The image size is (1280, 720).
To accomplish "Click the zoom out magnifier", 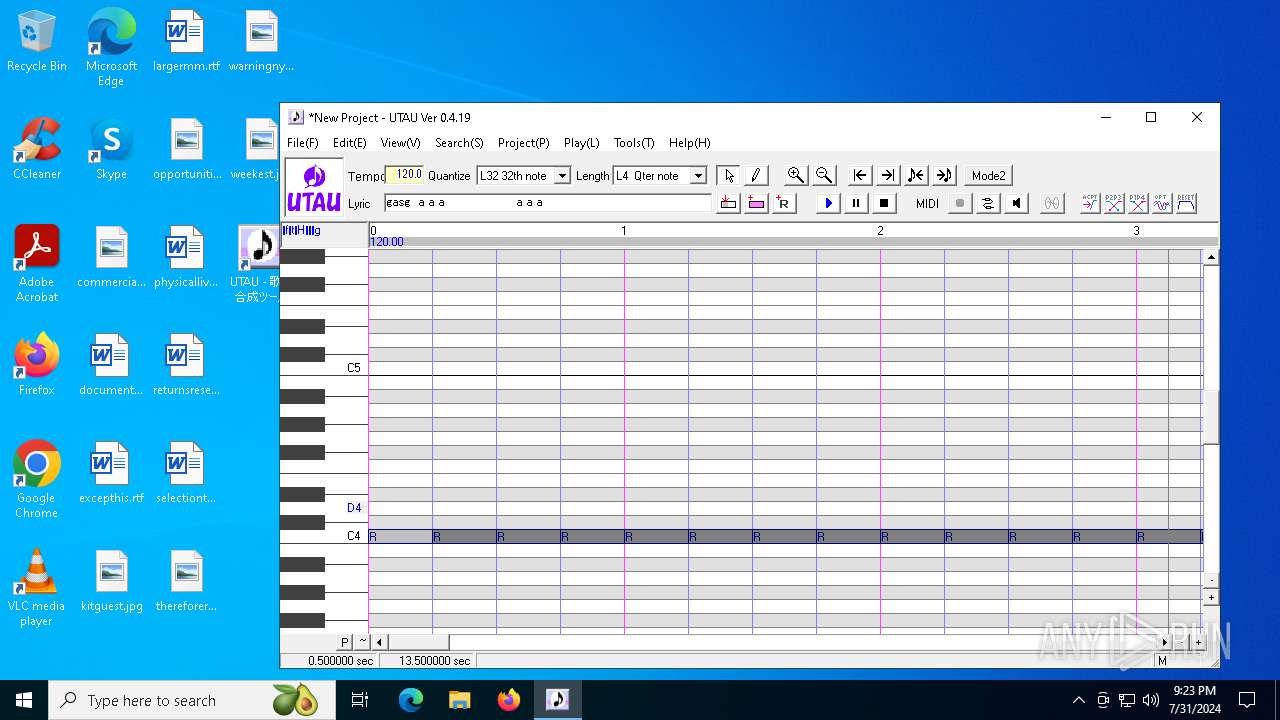I will click(824, 175).
